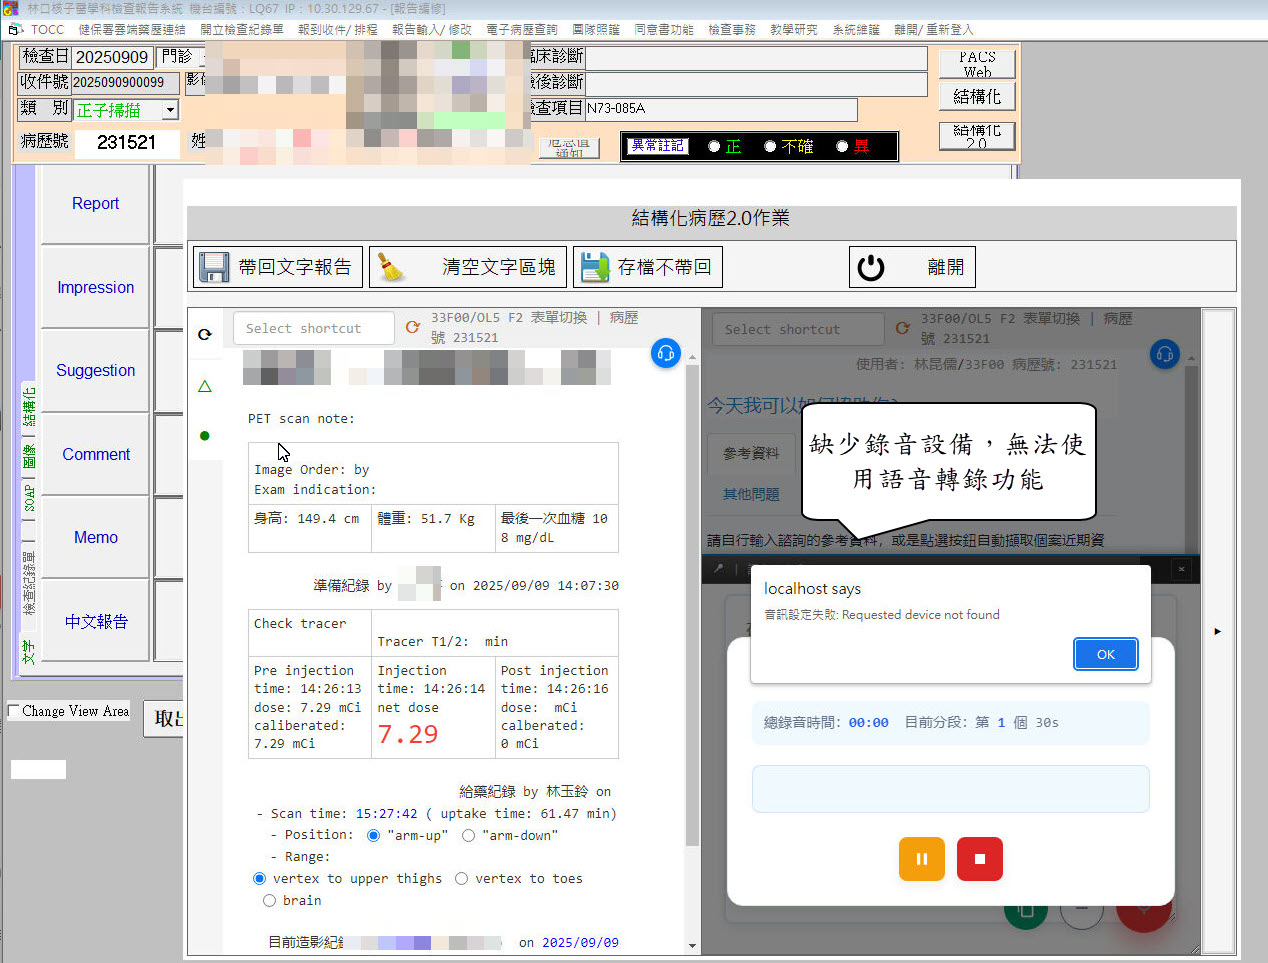Click OK in the localhost says dialog

click(x=1105, y=654)
